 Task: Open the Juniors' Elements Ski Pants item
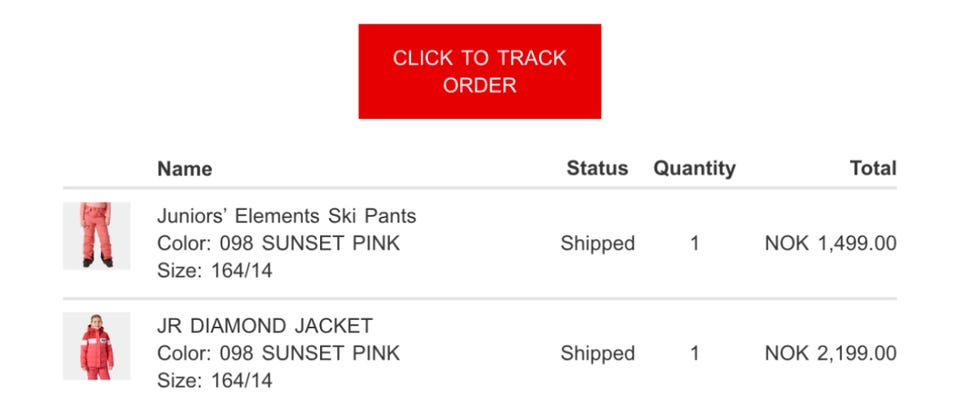[x=286, y=216]
